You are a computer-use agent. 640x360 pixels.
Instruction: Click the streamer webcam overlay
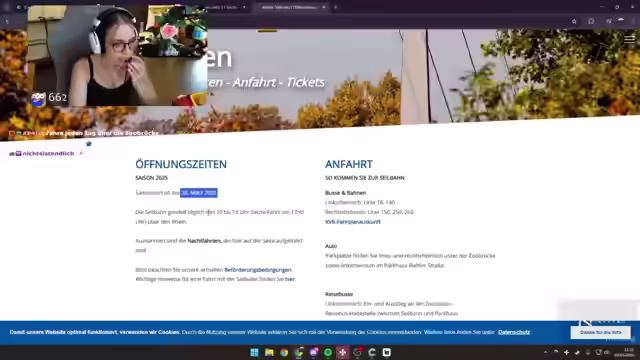pyautogui.click(x=118, y=56)
